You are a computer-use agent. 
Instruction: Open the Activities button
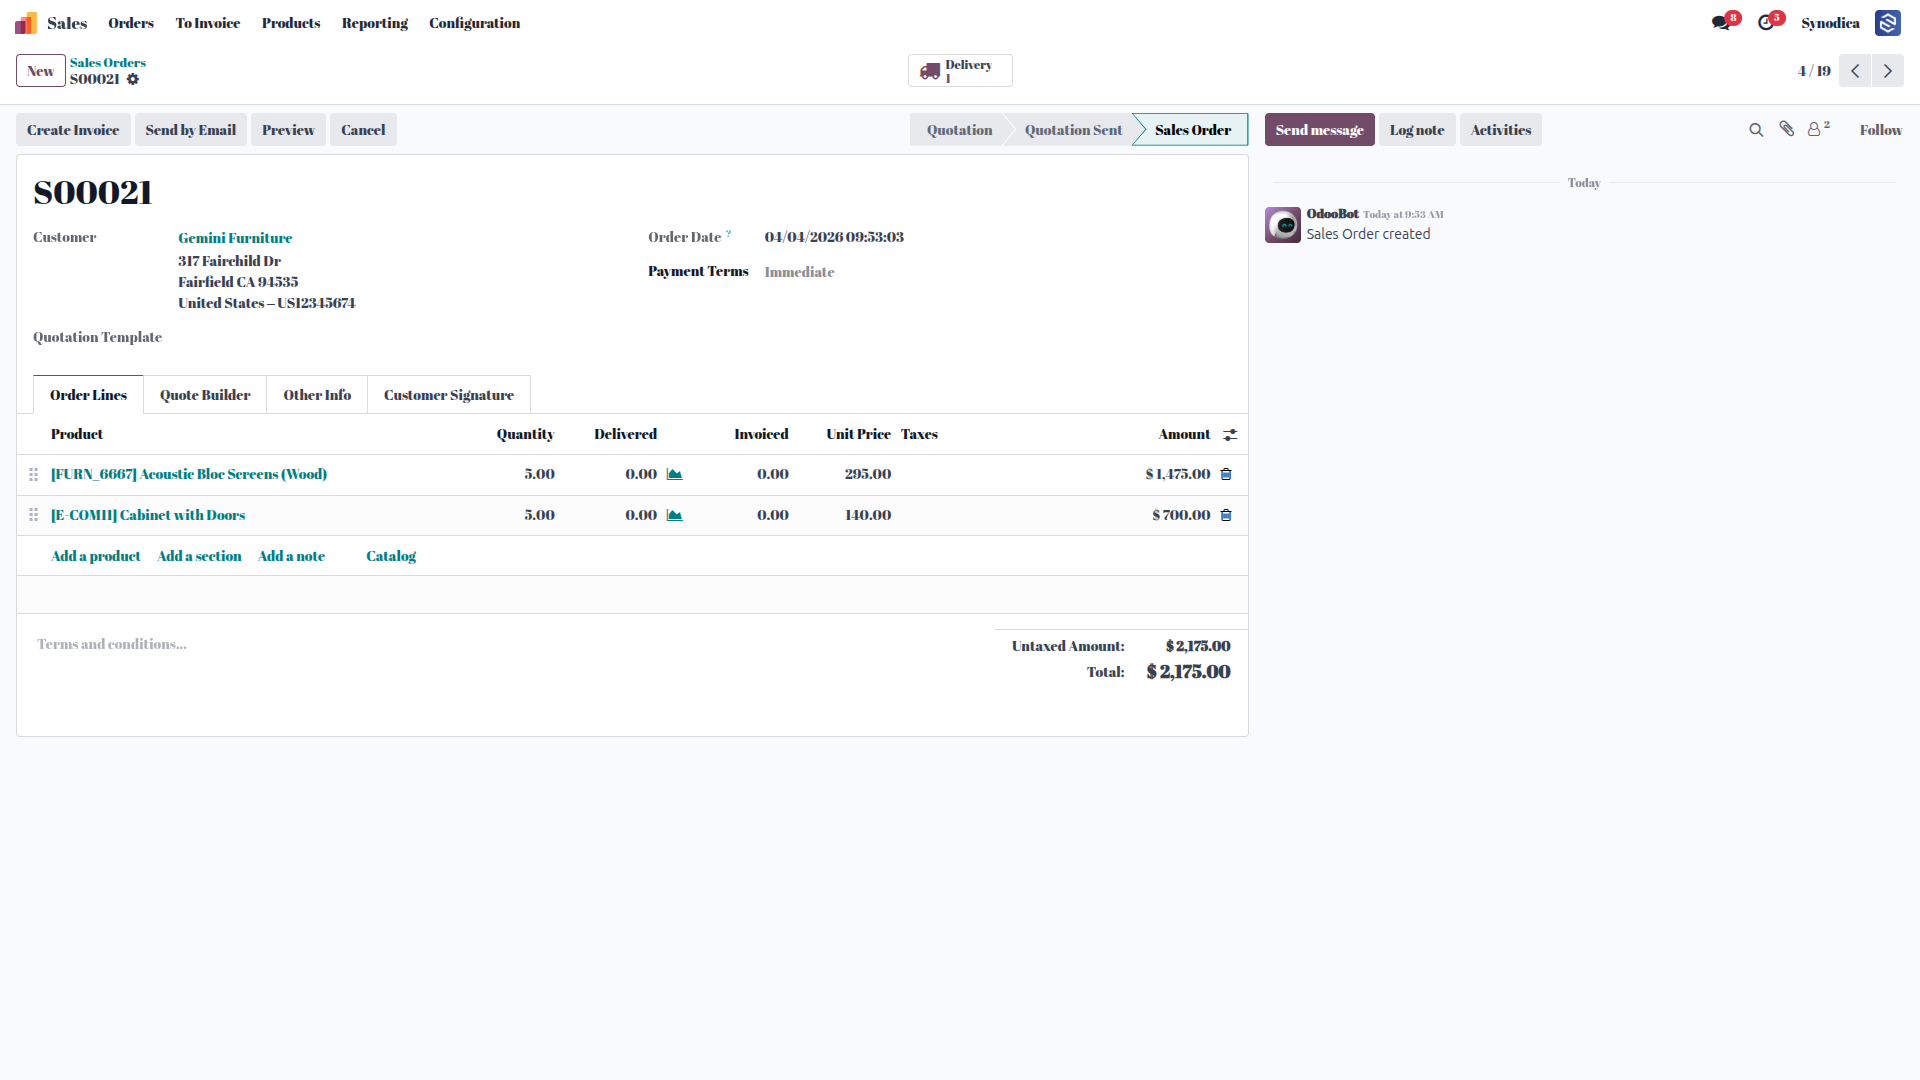(x=1501, y=130)
